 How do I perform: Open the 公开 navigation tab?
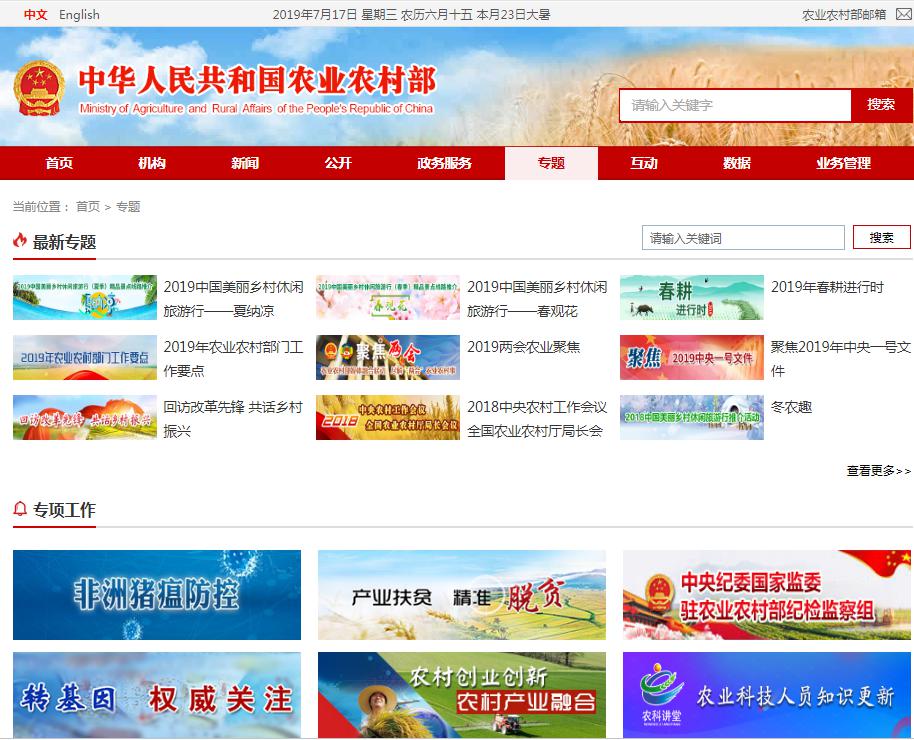tap(338, 163)
